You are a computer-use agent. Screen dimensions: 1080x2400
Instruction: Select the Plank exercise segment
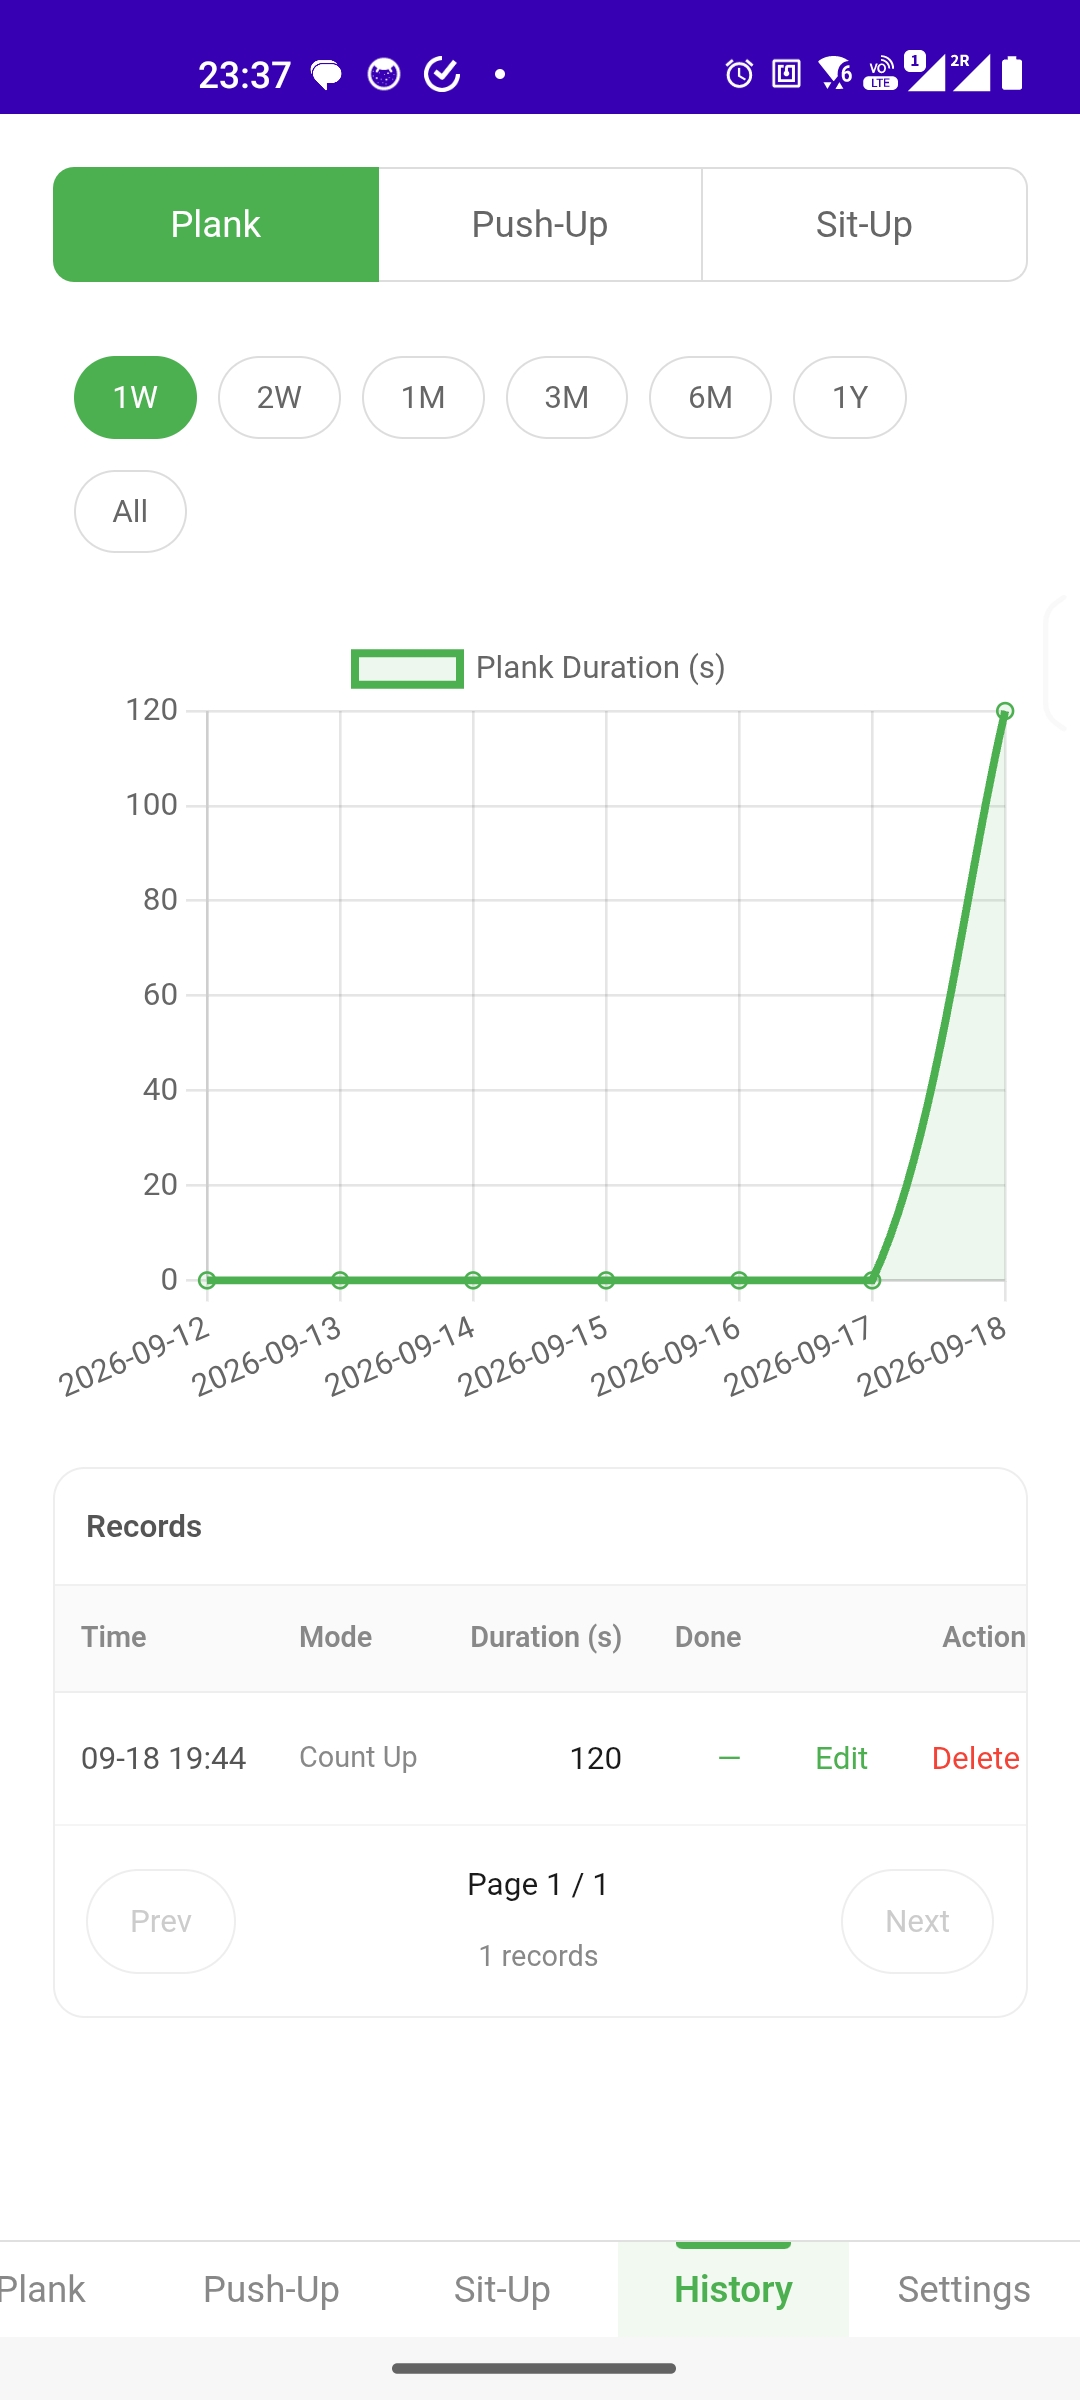click(216, 224)
